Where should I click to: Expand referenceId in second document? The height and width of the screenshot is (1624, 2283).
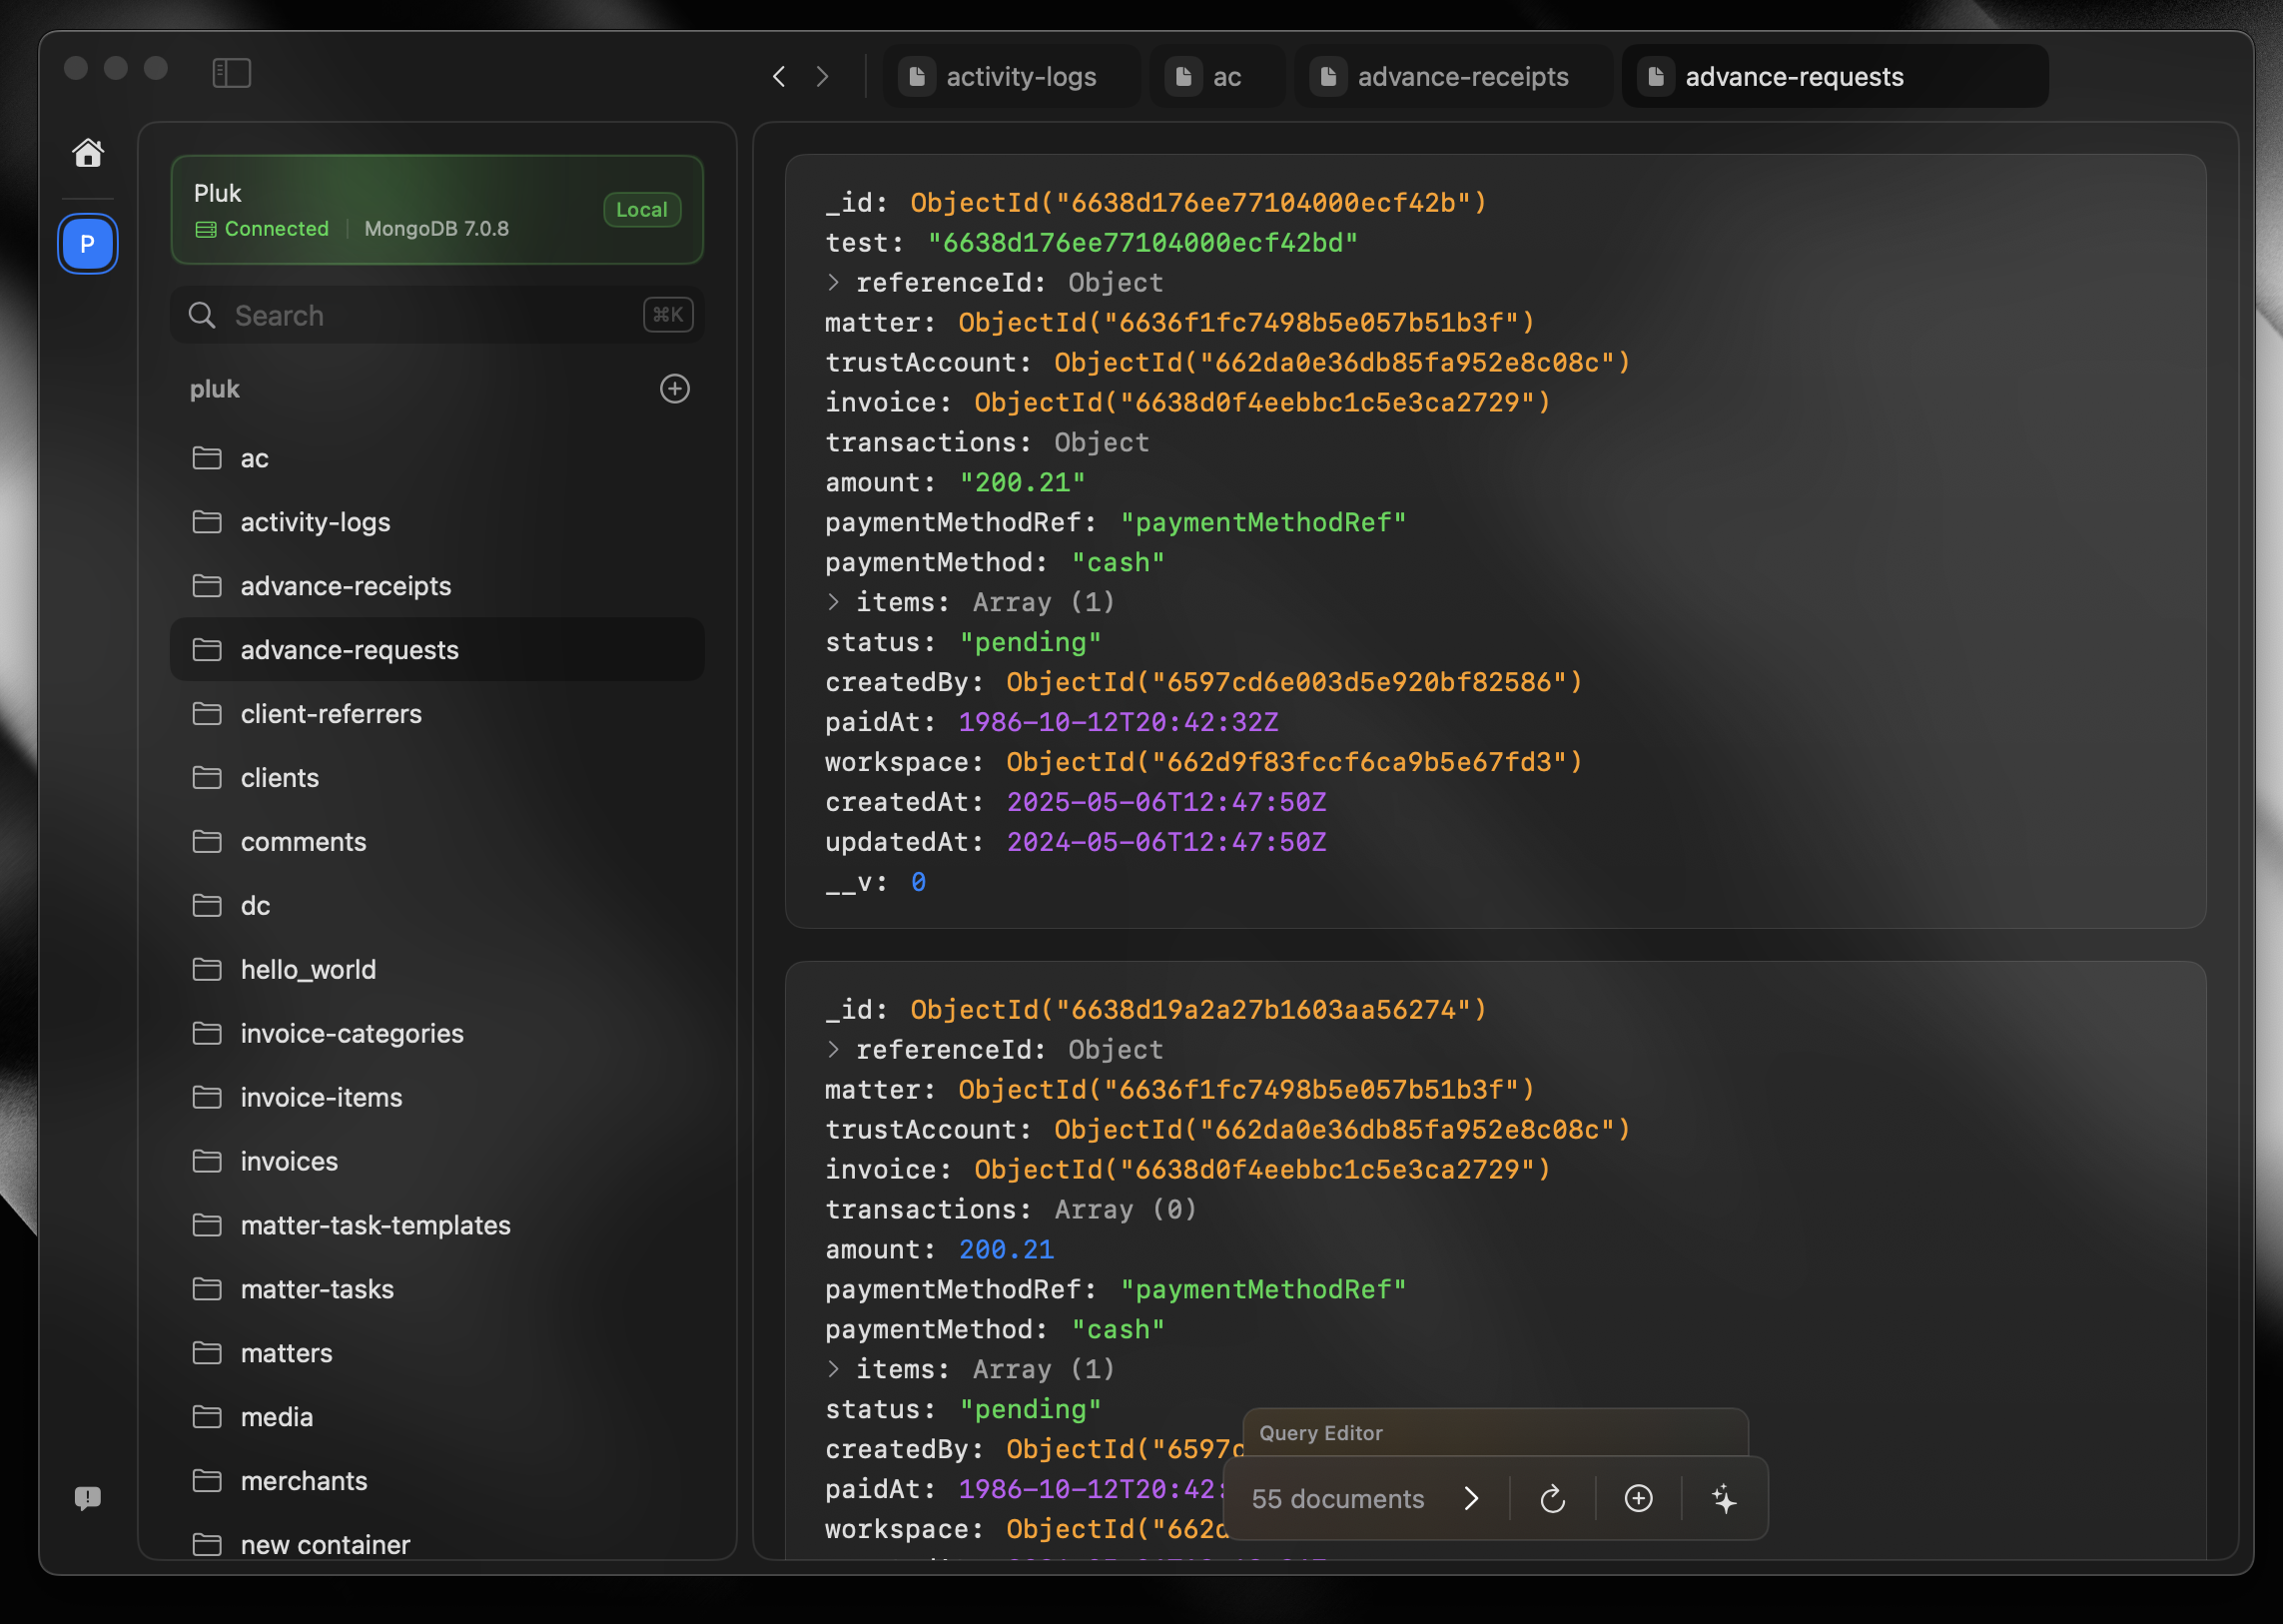(833, 1049)
